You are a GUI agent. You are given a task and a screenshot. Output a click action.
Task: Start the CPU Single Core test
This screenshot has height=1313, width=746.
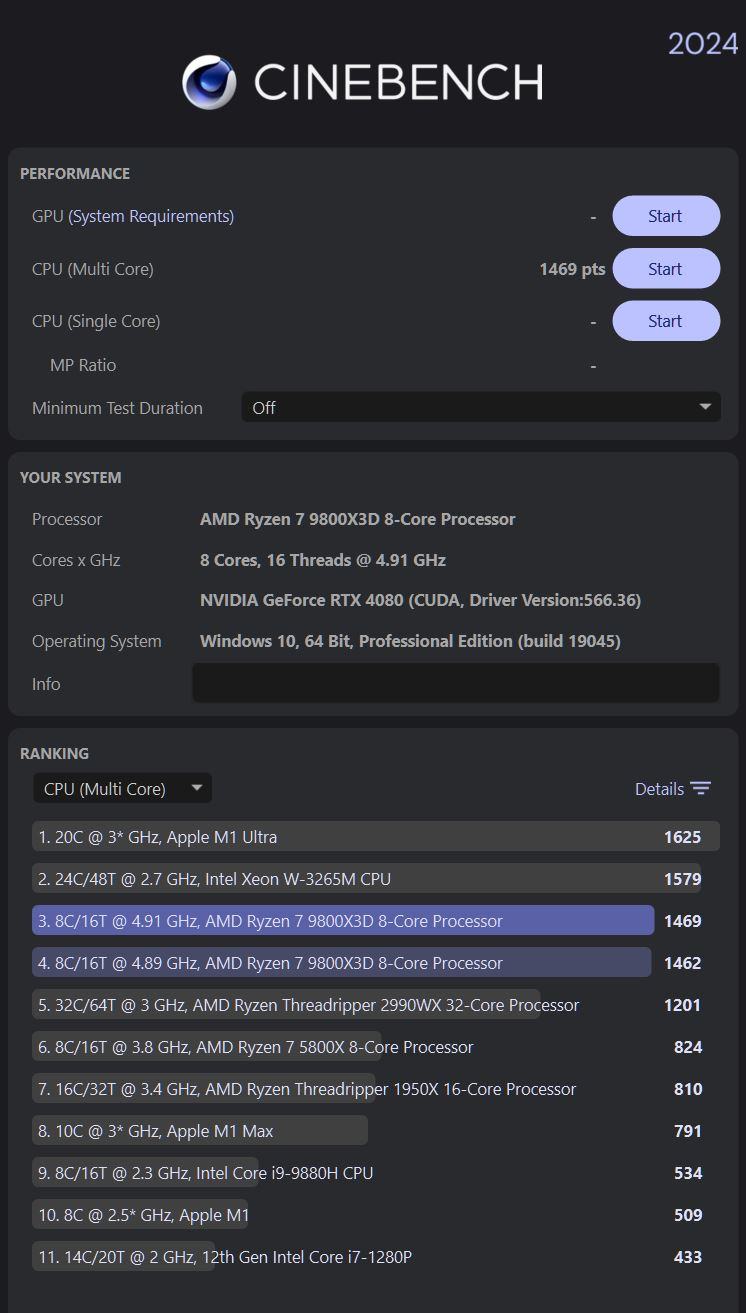[x=665, y=321]
